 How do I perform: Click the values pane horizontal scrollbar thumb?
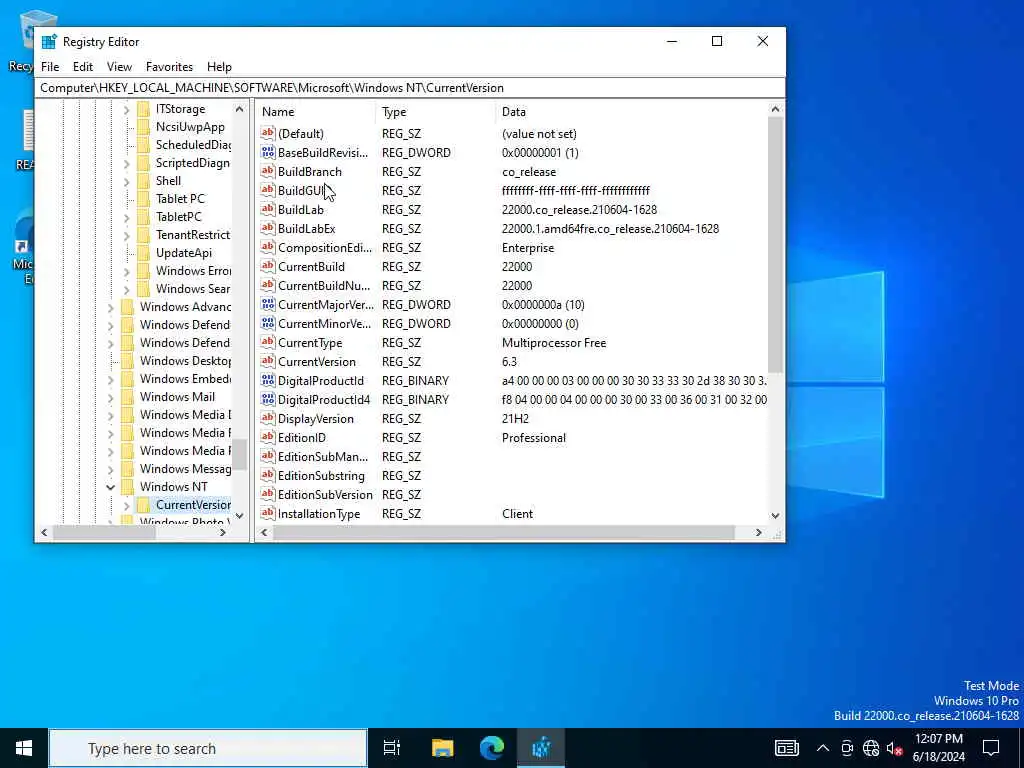click(x=504, y=532)
